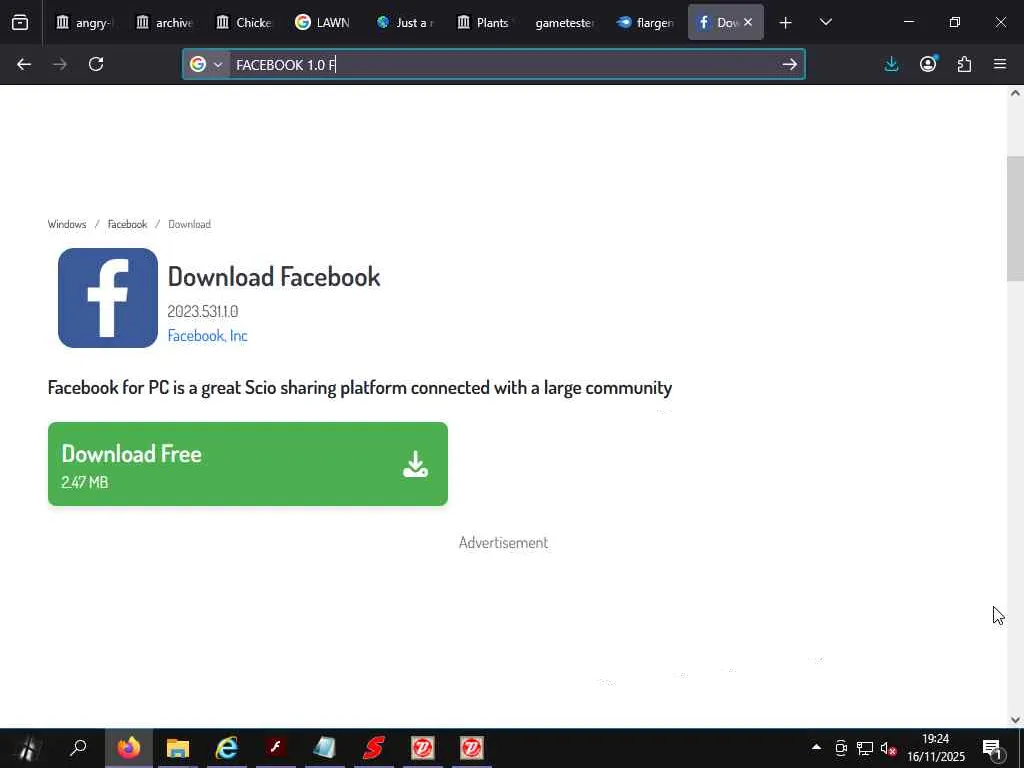This screenshot has width=1024, height=768.
Task: Click the large Facebook app logo
Action: click(108, 298)
